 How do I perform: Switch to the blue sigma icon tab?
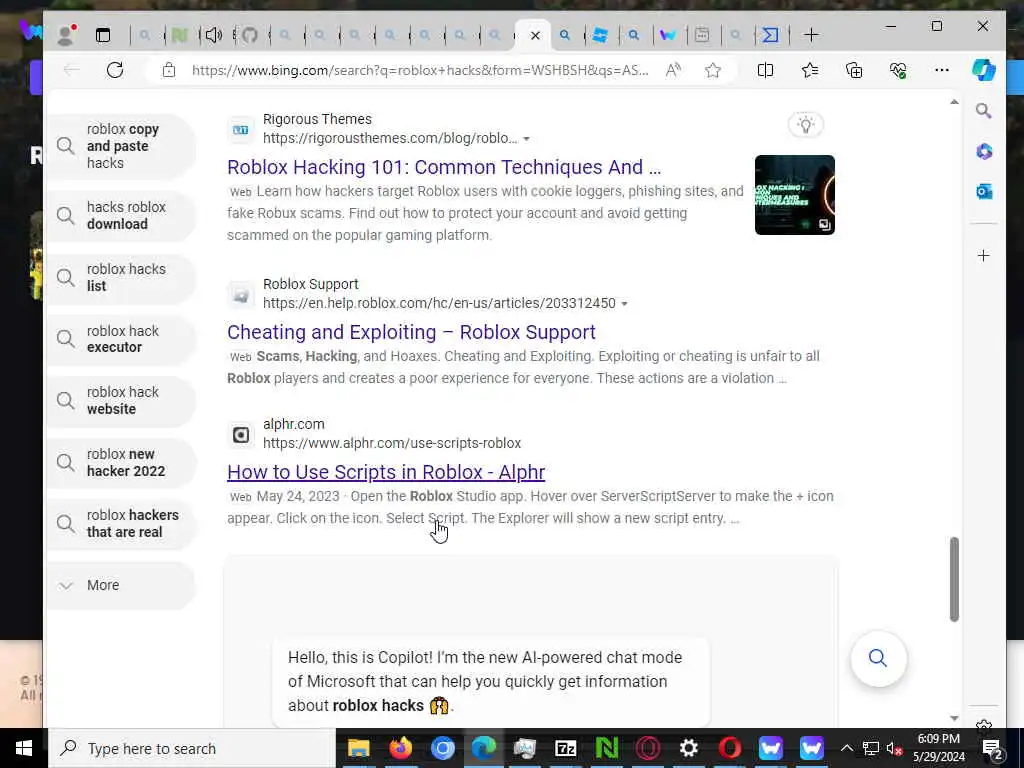pos(771,35)
